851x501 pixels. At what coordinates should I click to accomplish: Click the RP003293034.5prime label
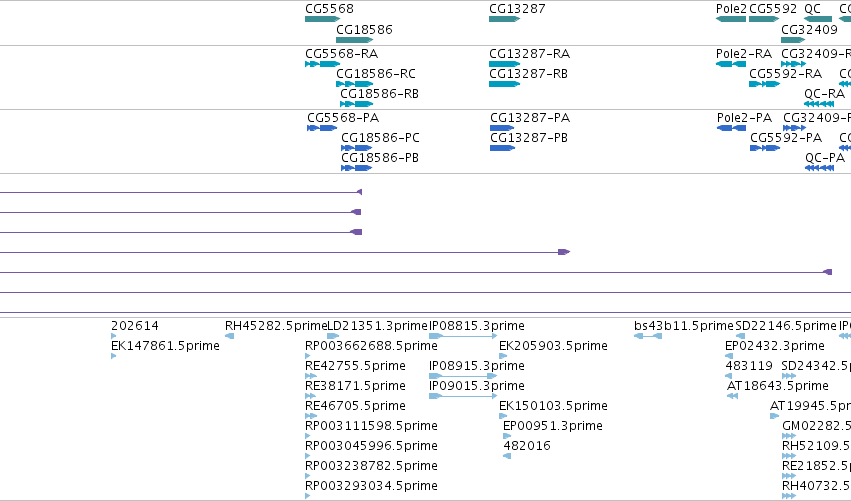[371, 486]
